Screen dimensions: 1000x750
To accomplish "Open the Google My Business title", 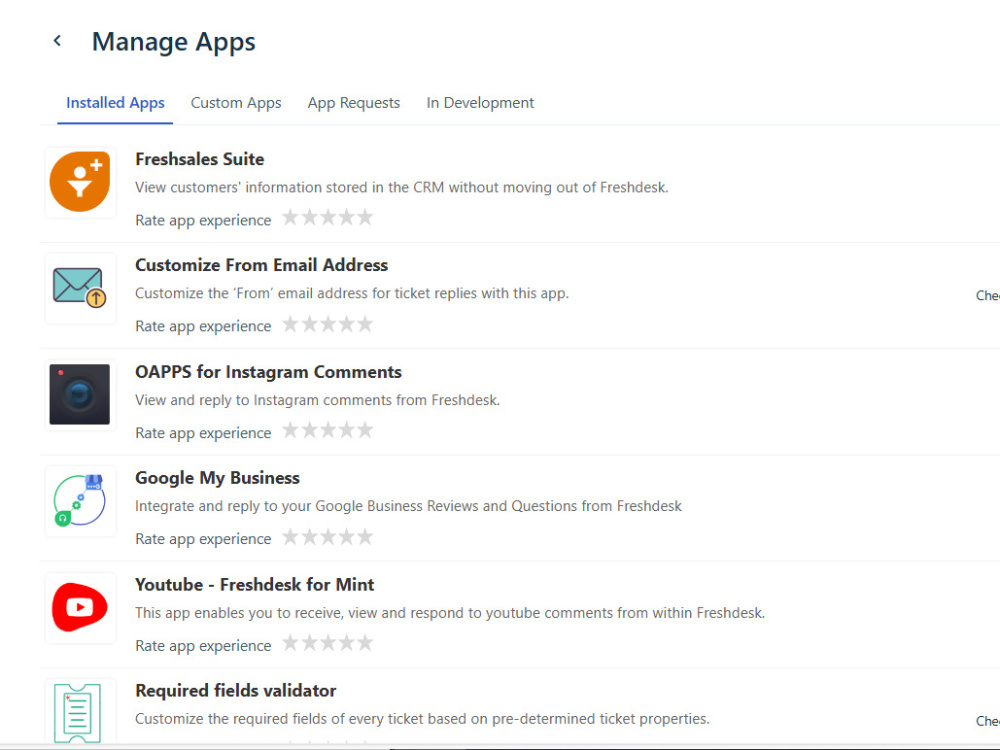I will pyautogui.click(x=217, y=478).
